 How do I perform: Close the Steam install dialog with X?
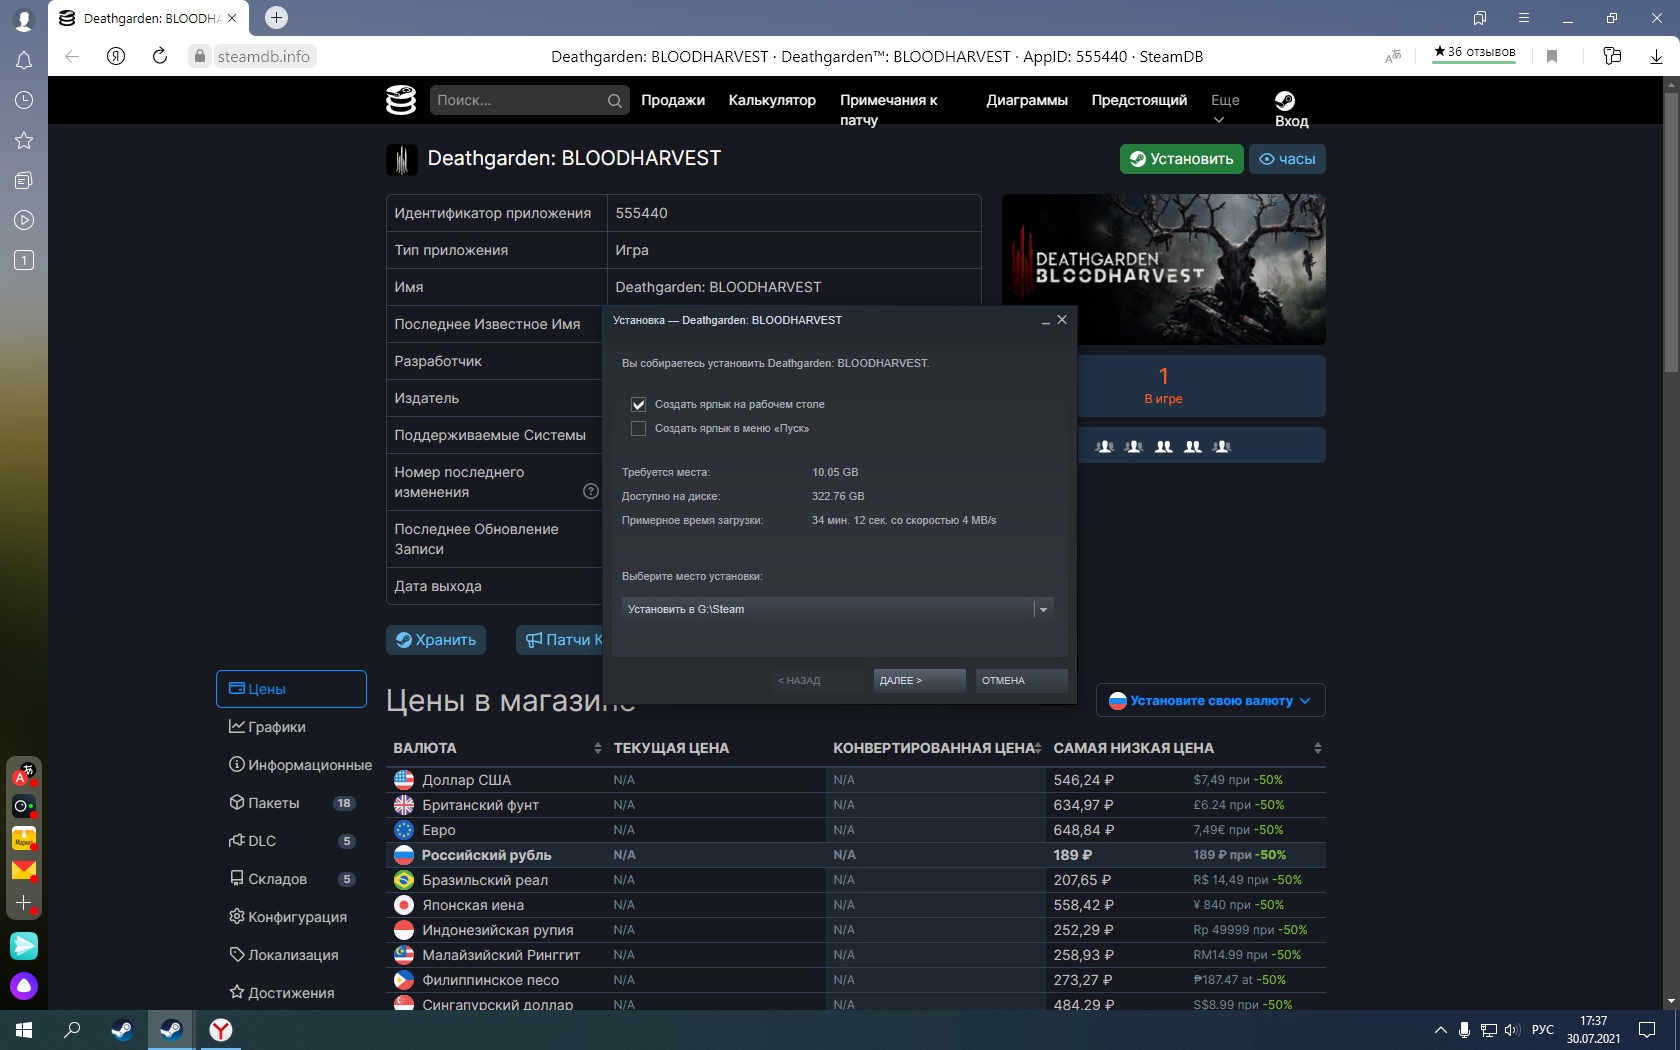click(1062, 320)
